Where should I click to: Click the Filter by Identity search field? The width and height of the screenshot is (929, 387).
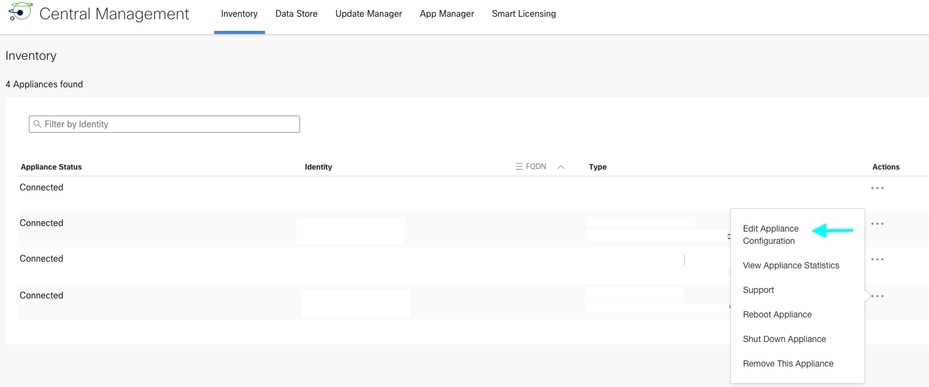click(x=164, y=124)
